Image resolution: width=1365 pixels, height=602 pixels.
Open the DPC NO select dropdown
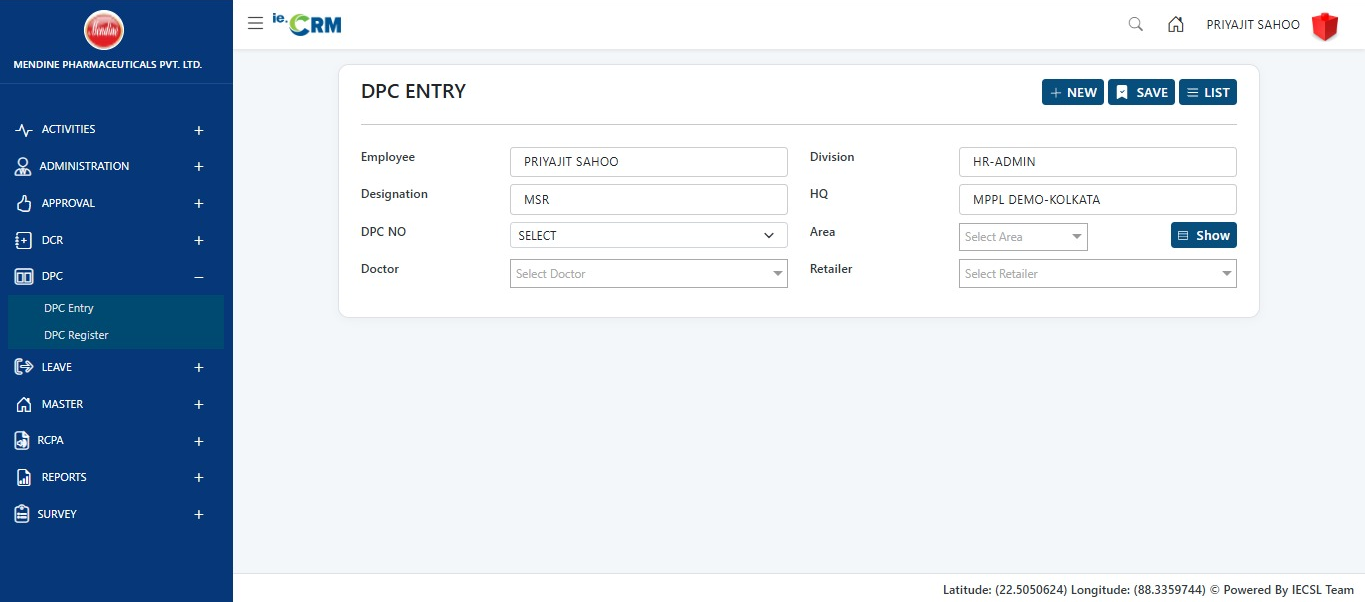[648, 236]
